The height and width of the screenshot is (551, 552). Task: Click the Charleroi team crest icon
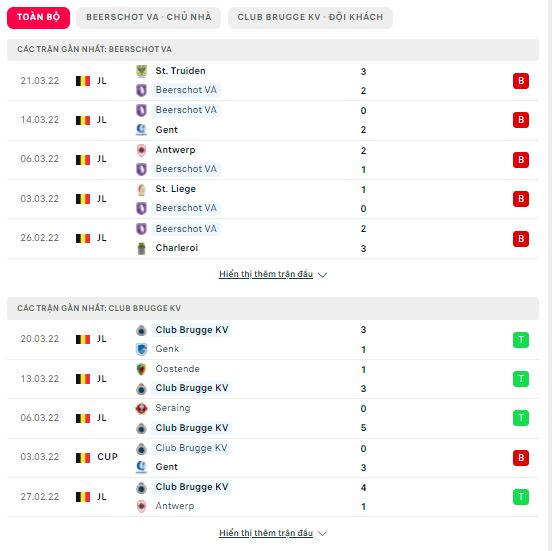[141, 248]
